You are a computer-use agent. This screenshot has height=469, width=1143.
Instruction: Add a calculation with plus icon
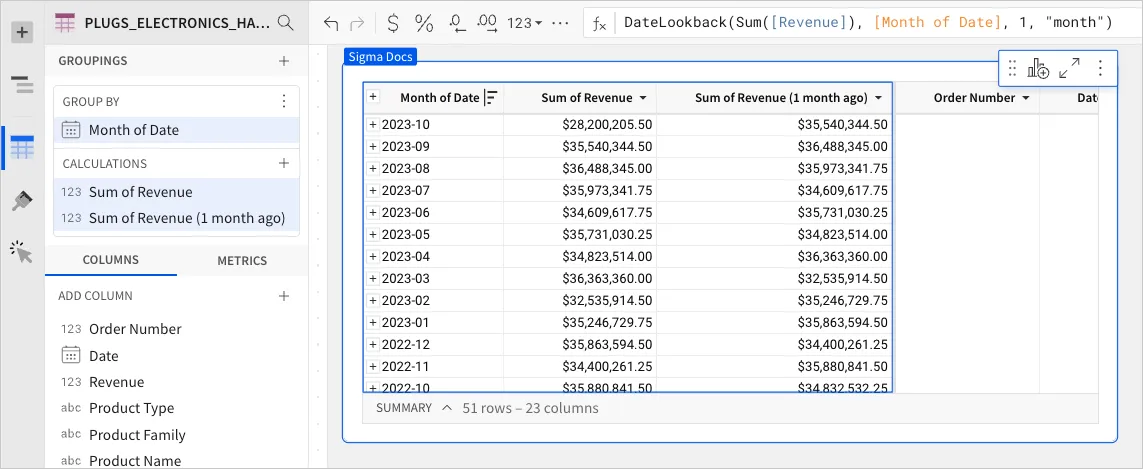tap(284, 163)
